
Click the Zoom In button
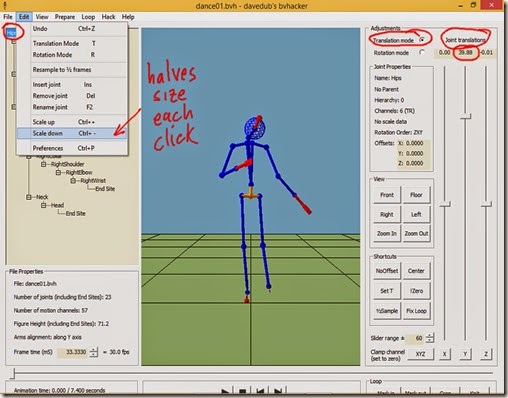[387, 234]
